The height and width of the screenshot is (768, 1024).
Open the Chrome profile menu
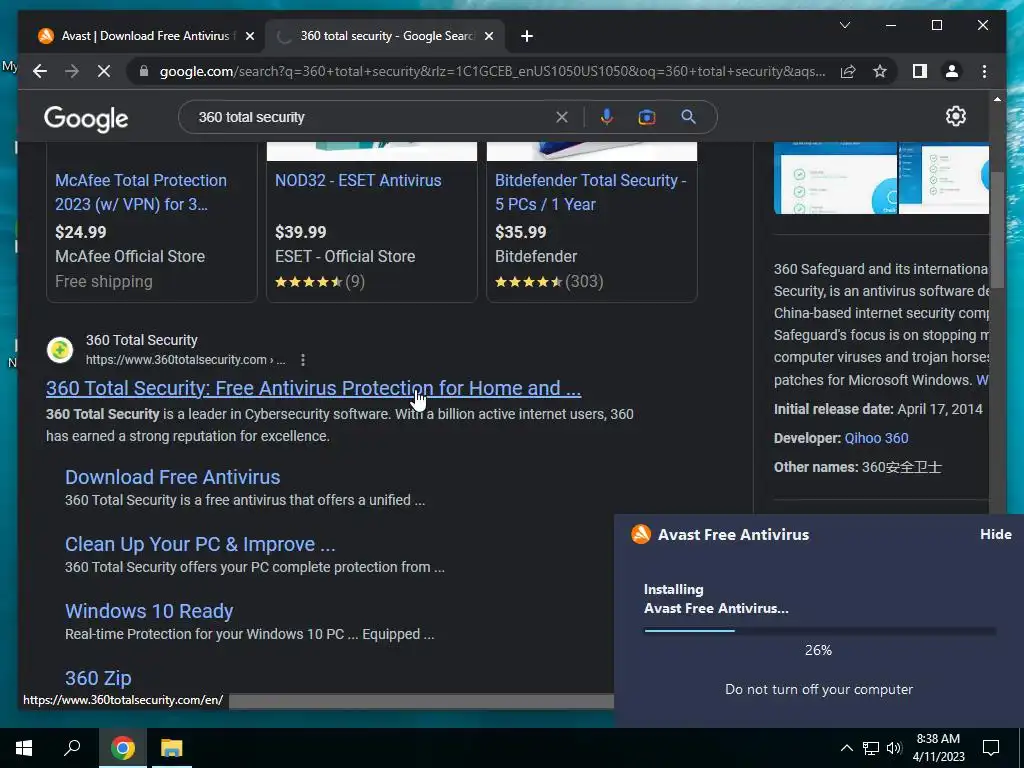point(952,71)
